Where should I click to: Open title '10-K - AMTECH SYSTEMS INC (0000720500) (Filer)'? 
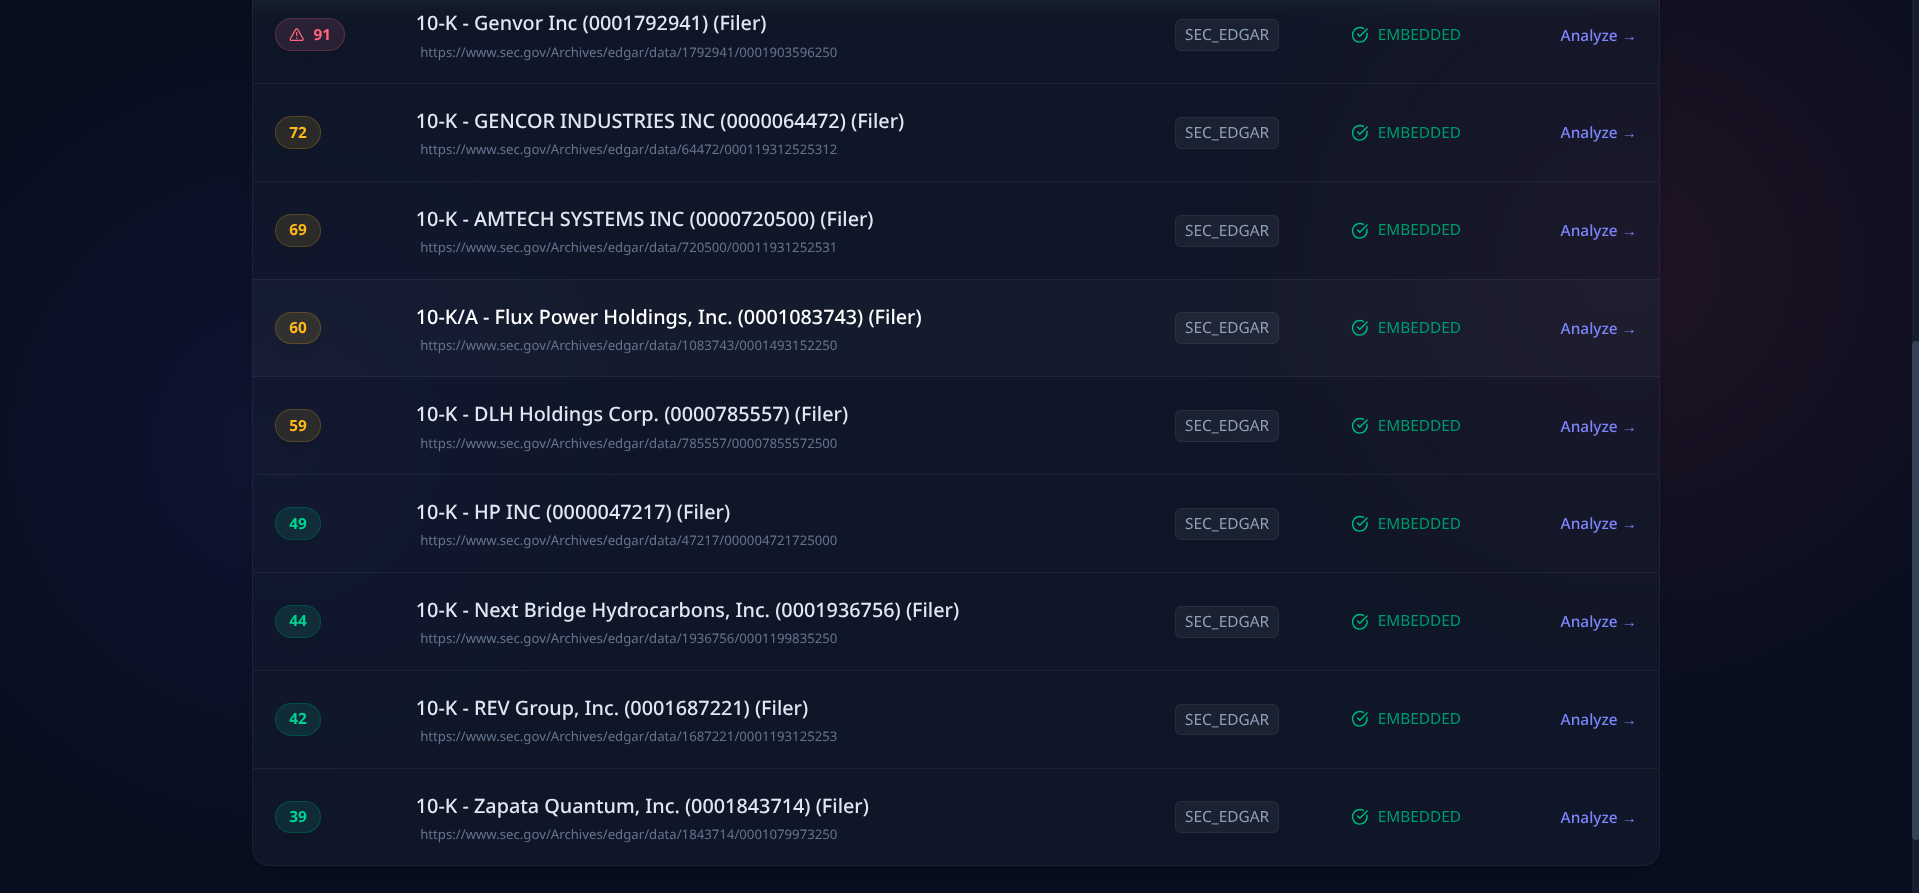[x=645, y=219]
